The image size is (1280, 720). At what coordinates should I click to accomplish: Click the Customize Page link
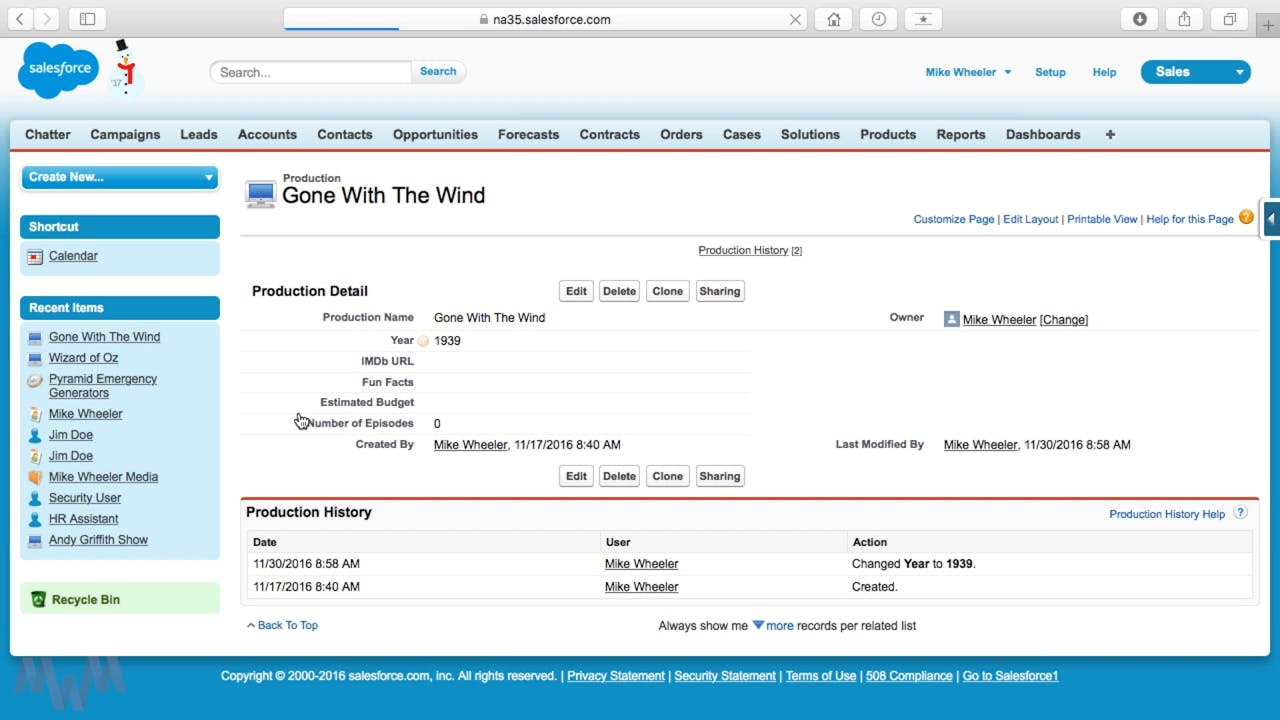click(954, 219)
